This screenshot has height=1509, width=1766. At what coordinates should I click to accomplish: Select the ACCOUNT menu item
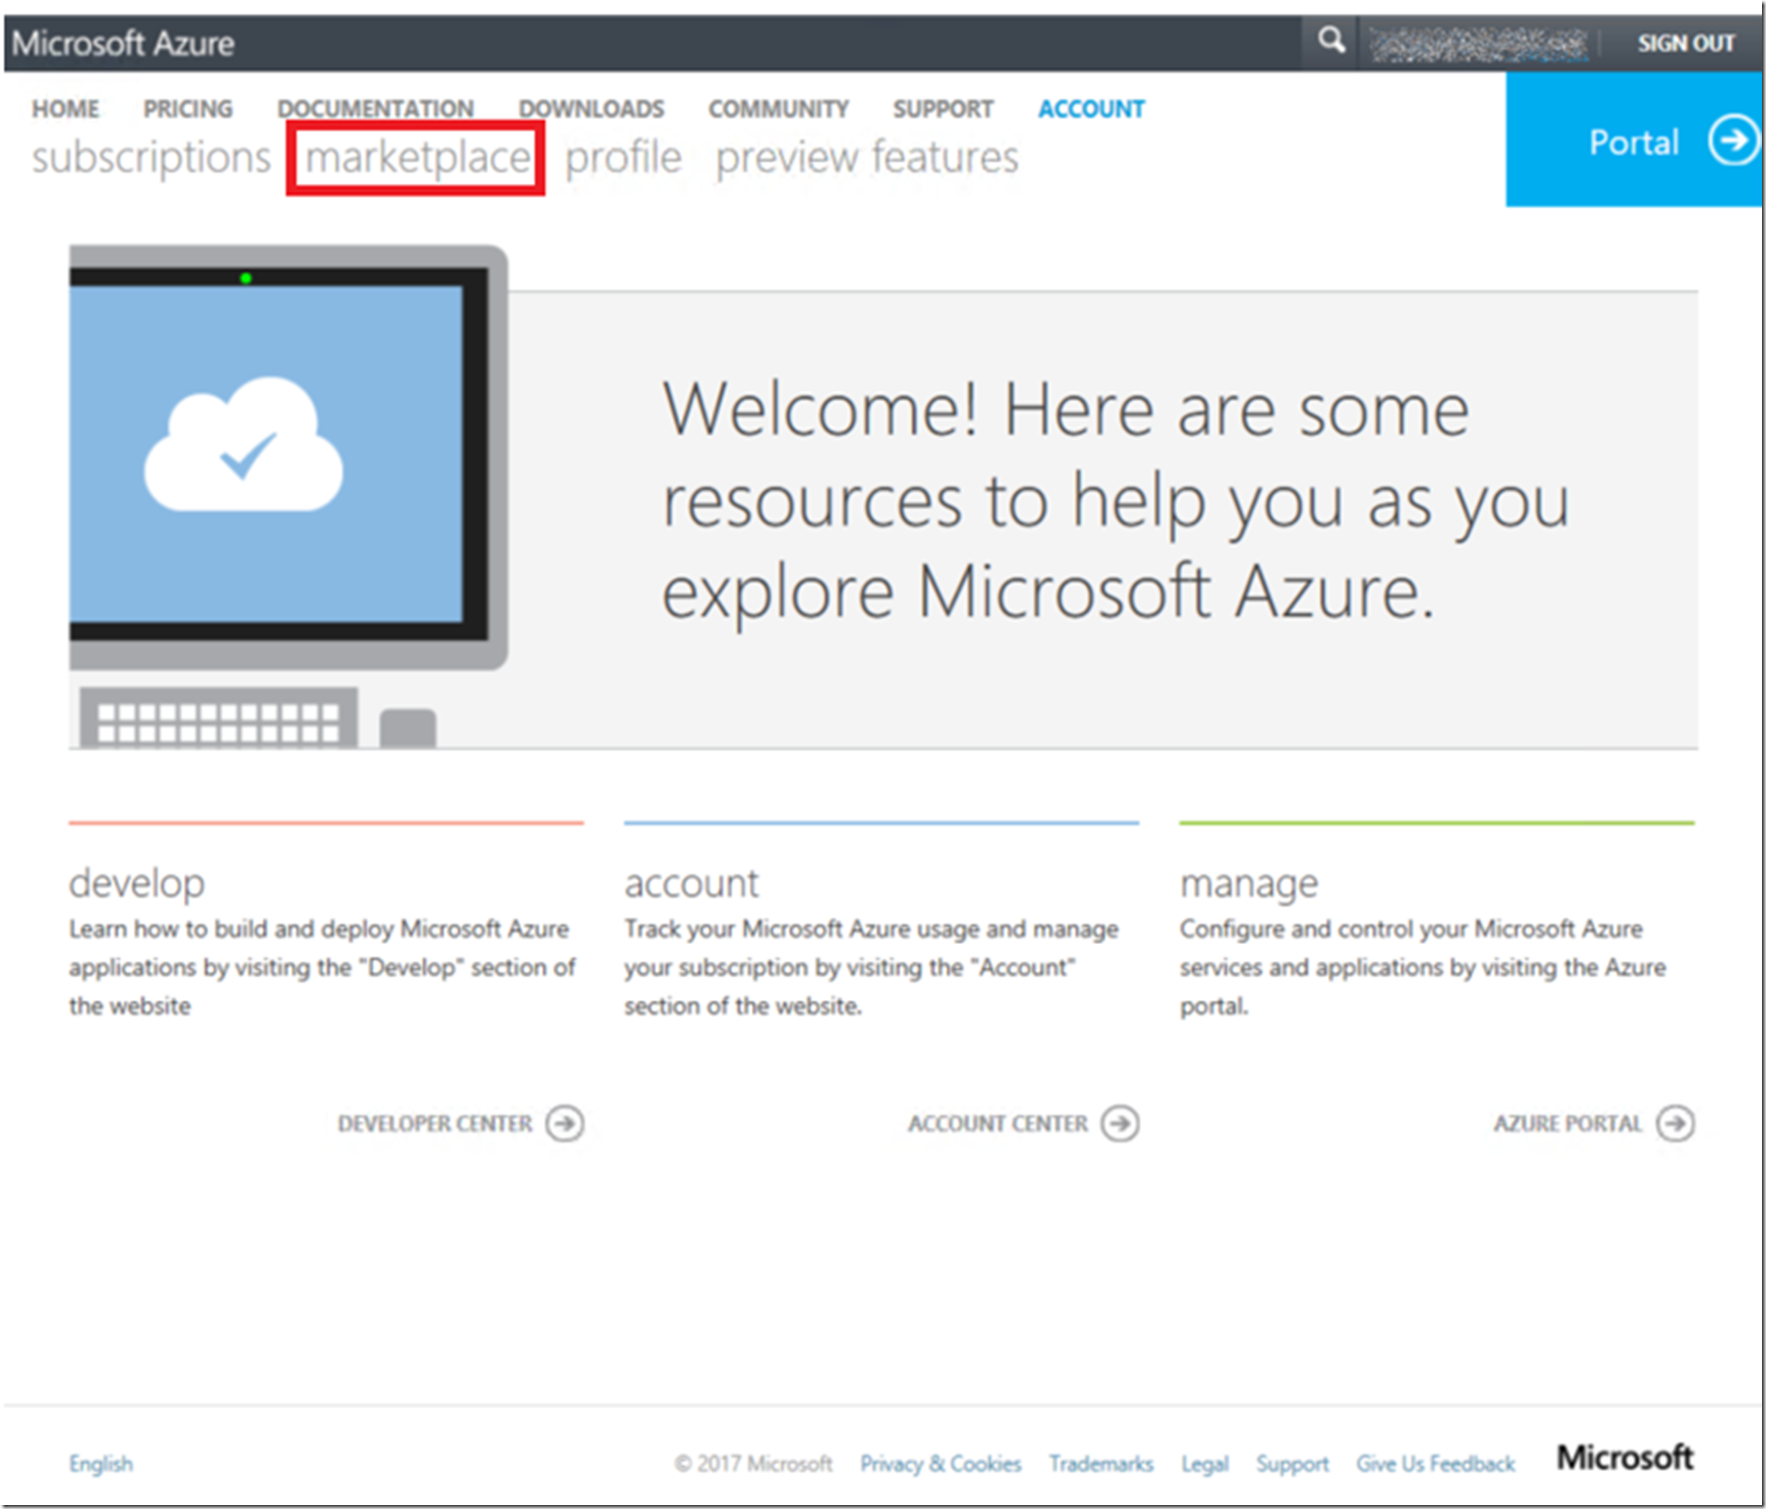(x=1091, y=108)
